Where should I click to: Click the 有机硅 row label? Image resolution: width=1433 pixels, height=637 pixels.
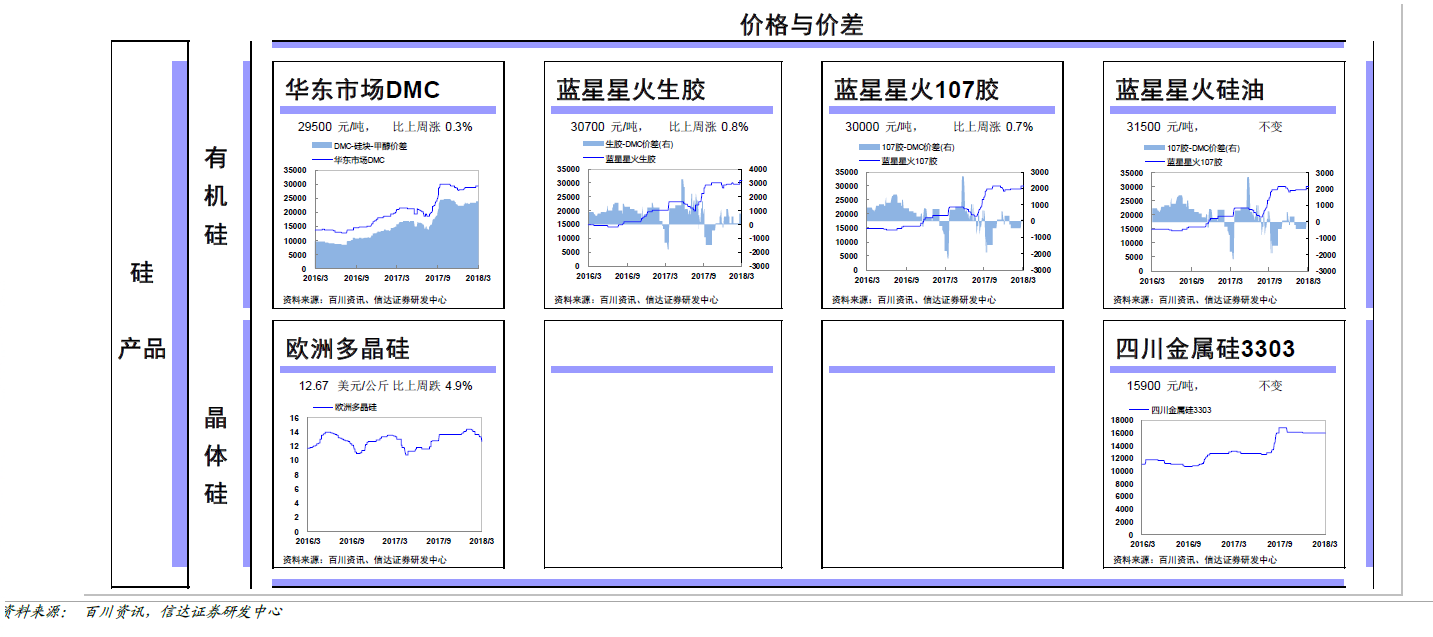pos(216,196)
